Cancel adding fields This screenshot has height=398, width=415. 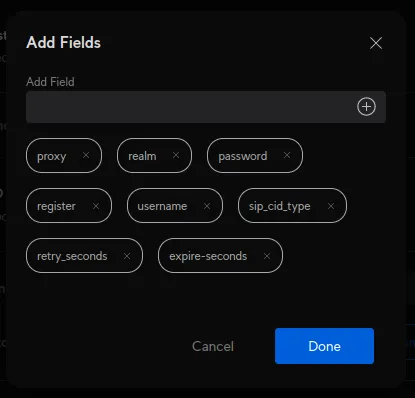(x=213, y=346)
